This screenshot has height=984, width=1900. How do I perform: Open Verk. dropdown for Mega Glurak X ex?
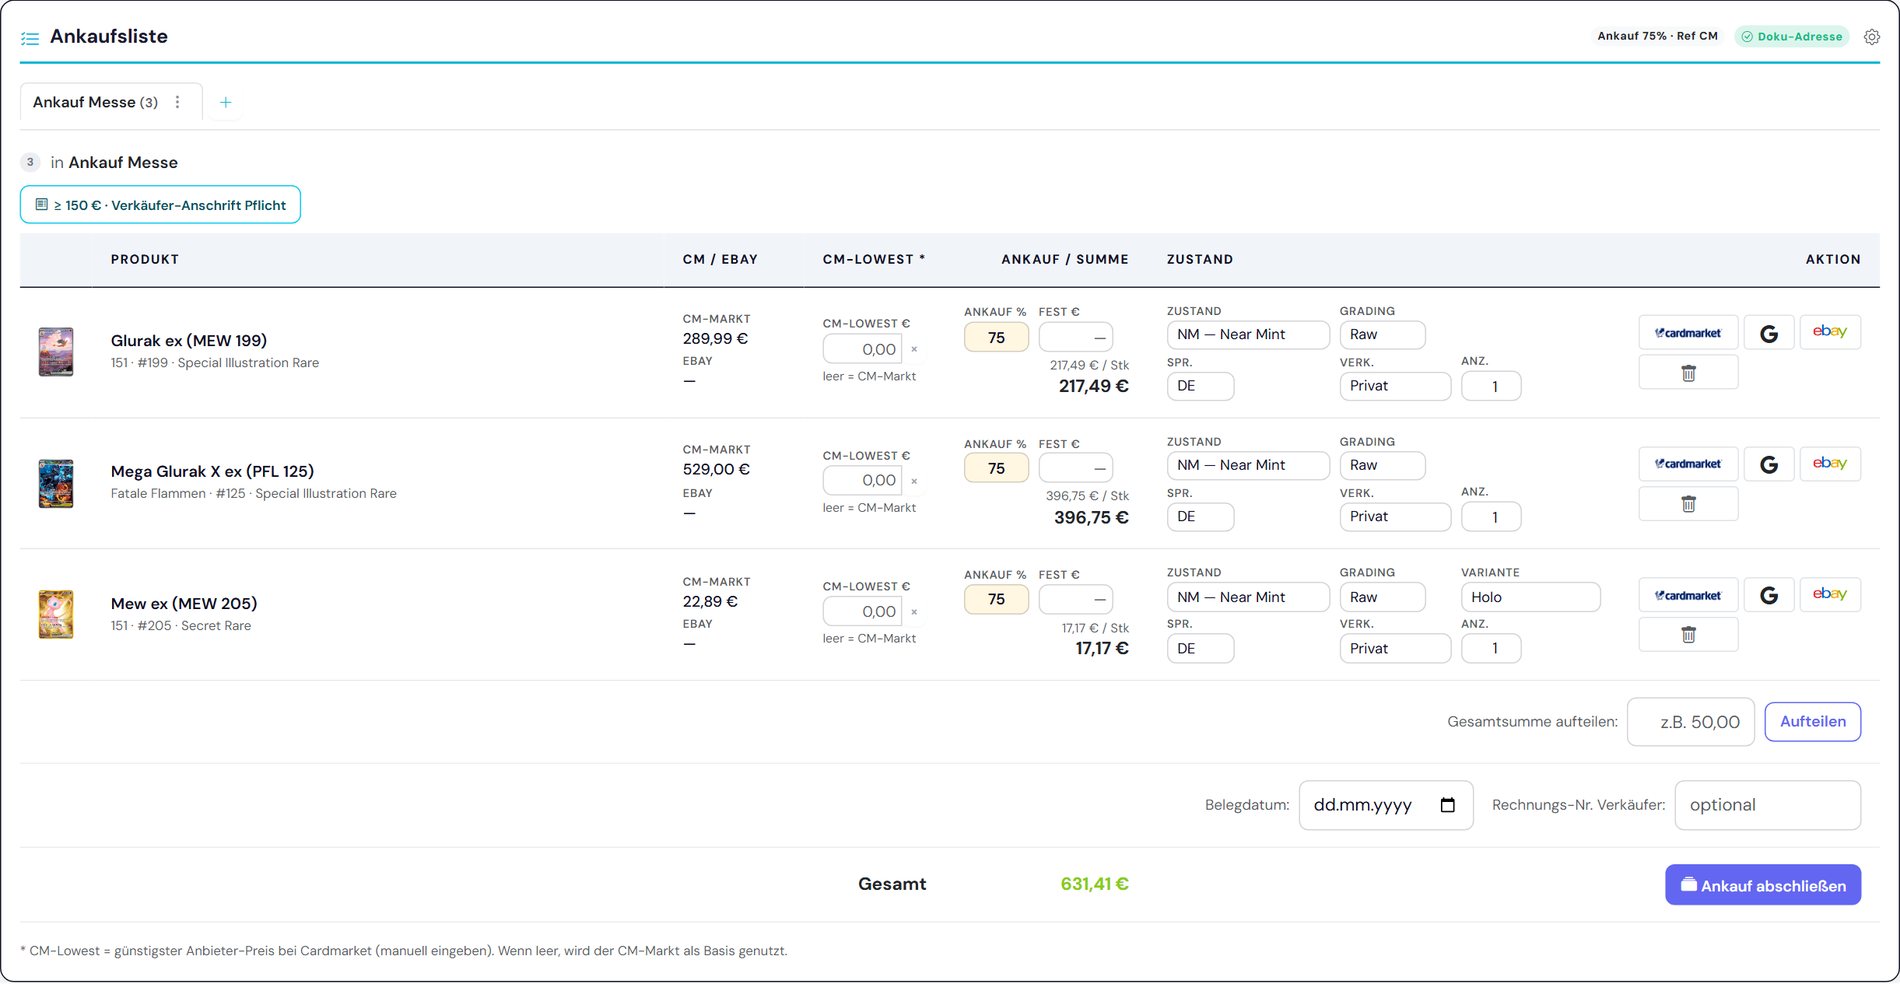[1395, 517]
